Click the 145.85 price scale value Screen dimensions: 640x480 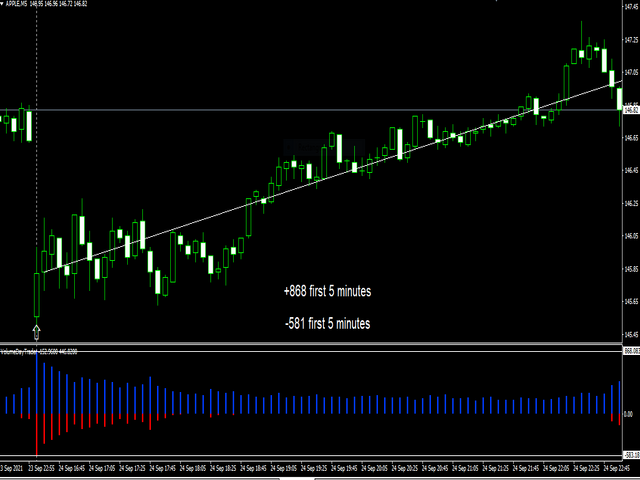tap(631, 269)
